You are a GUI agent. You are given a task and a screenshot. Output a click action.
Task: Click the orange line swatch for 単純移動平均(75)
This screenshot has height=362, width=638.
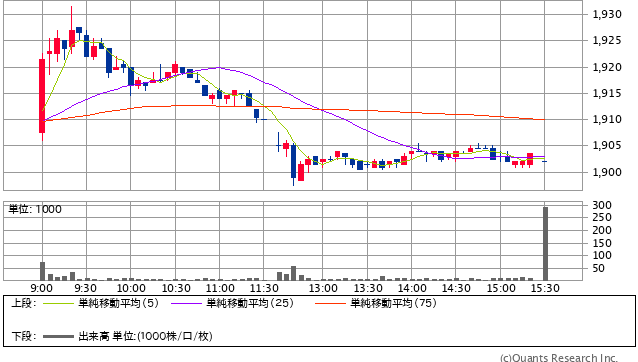(330, 303)
